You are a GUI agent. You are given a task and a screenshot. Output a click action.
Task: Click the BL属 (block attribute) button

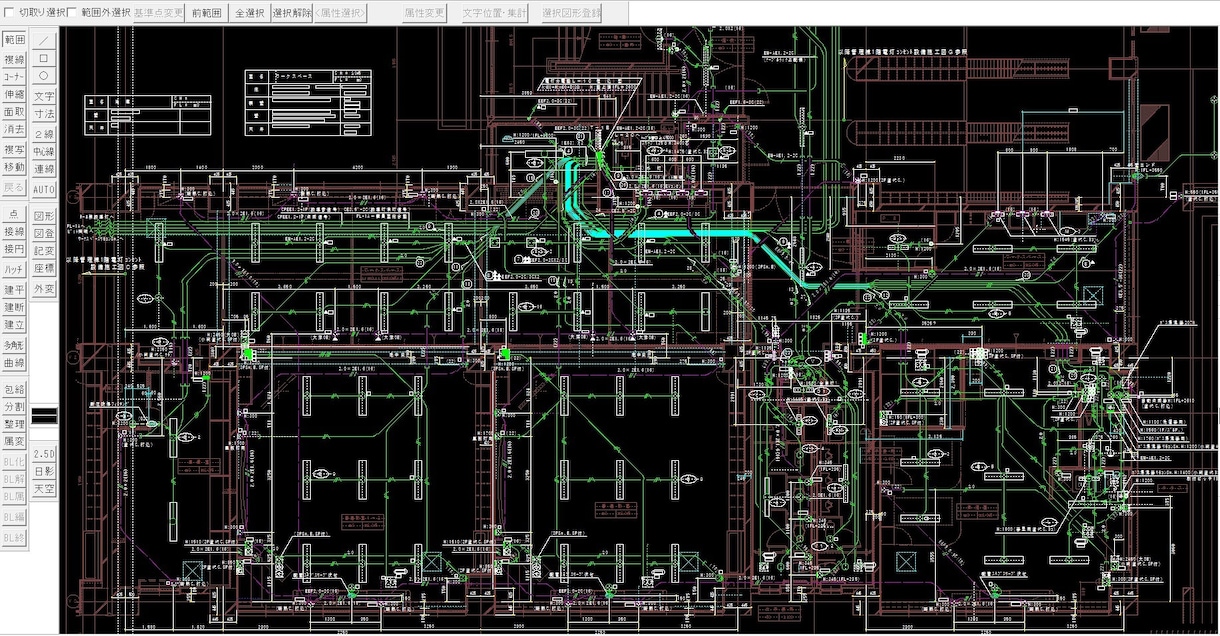click(14, 497)
